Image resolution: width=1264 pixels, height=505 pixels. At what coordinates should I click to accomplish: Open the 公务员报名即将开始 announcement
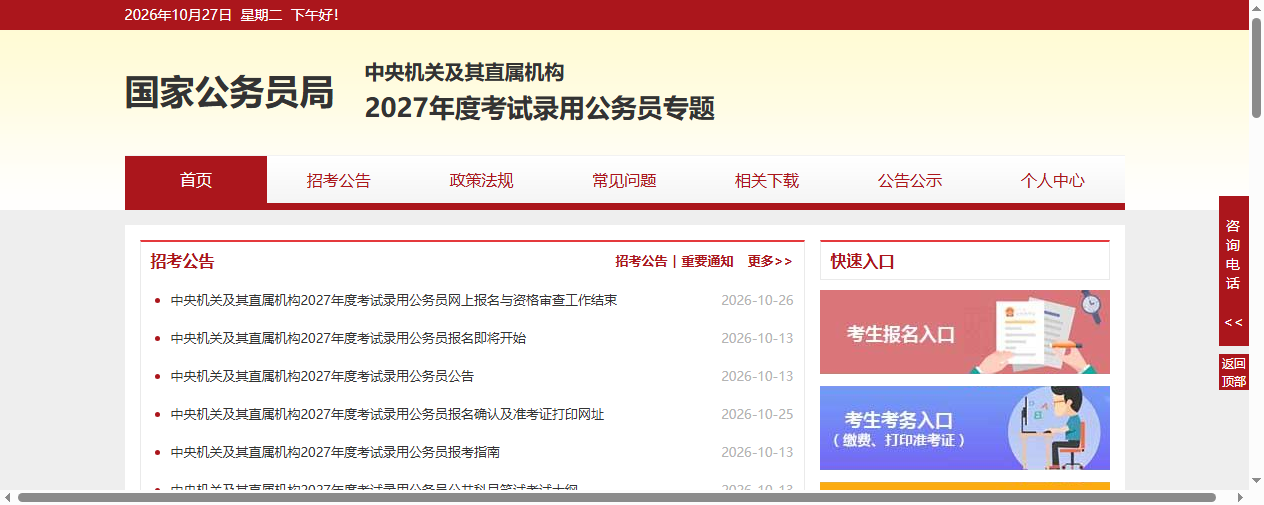point(348,338)
